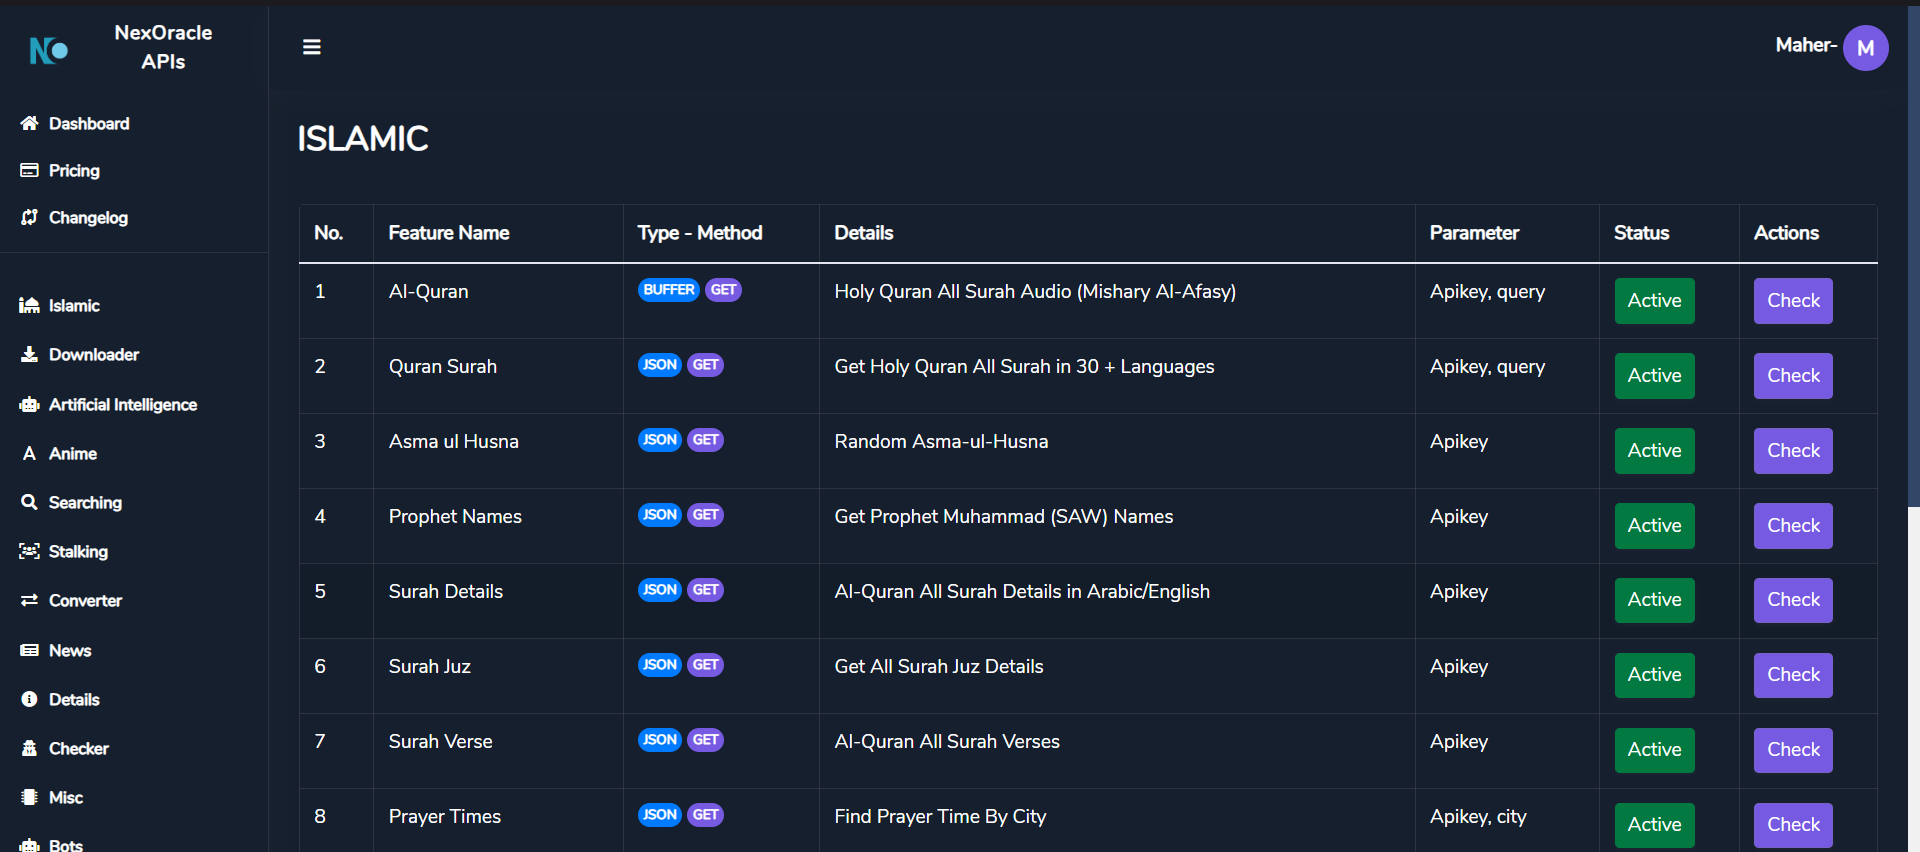Click Check button for Prayer Times
Image resolution: width=1920 pixels, height=852 pixels.
tap(1793, 825)
